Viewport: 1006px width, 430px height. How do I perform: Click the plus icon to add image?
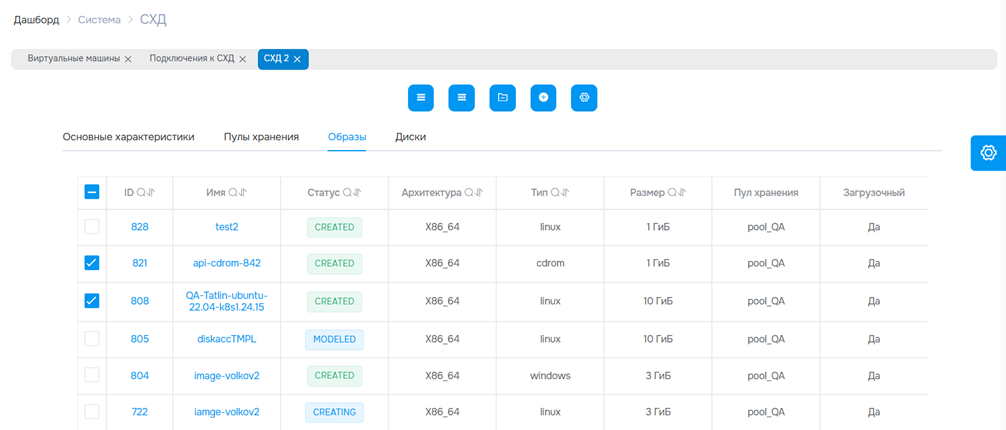pyautogui.click(x=543, y=97)
